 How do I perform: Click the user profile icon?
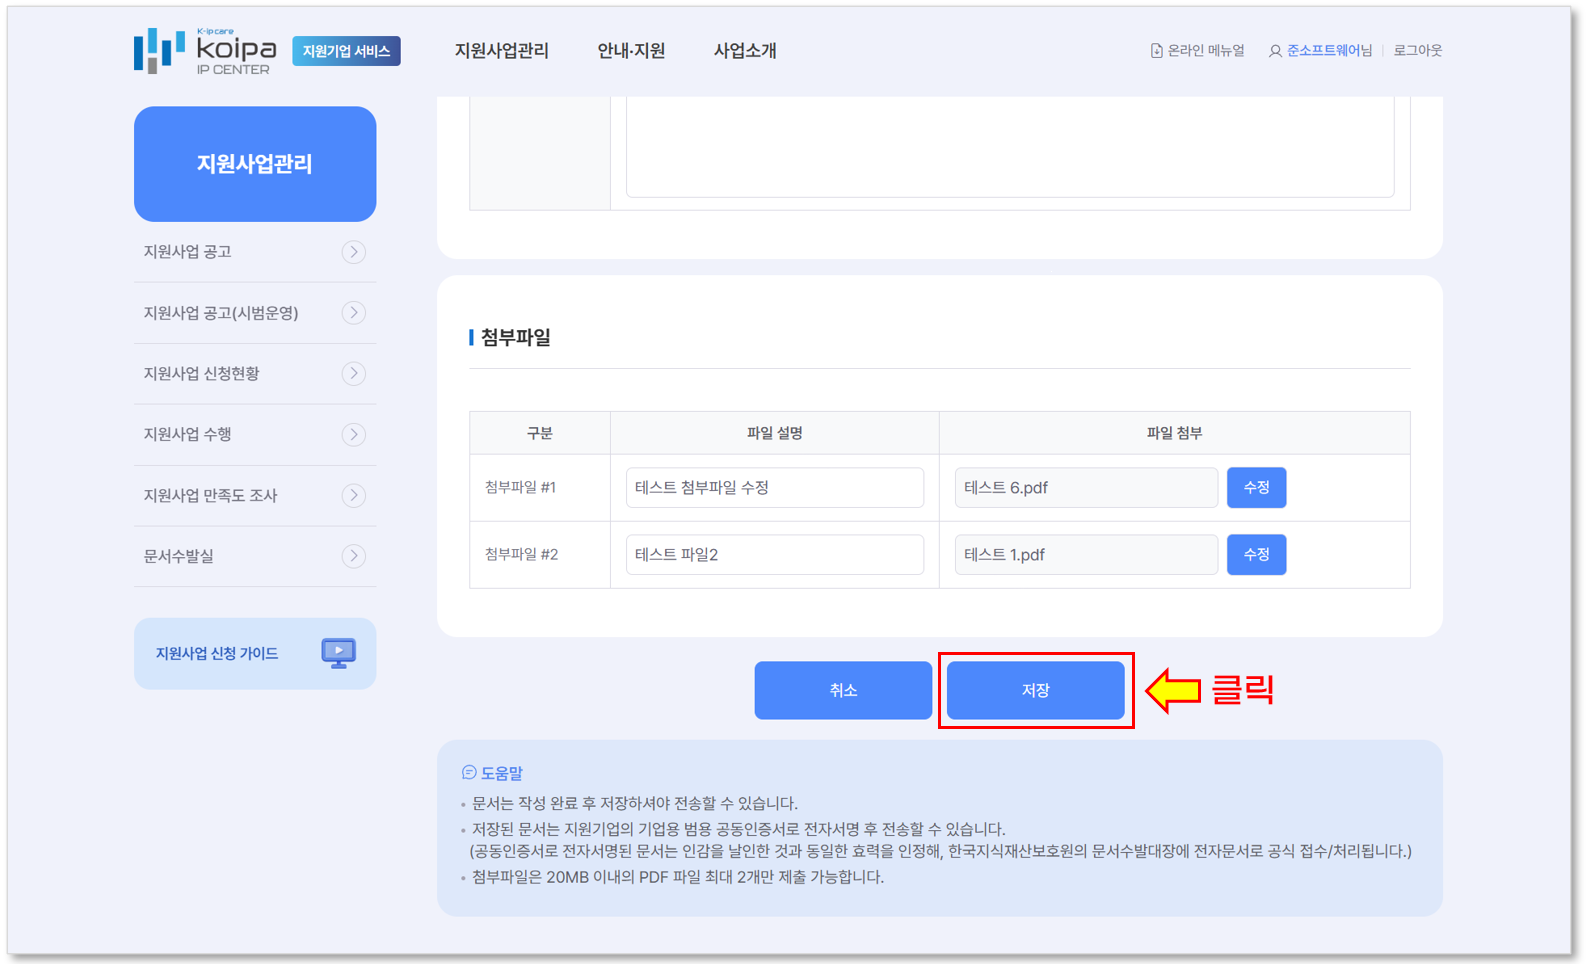[x=1274, y=51]
